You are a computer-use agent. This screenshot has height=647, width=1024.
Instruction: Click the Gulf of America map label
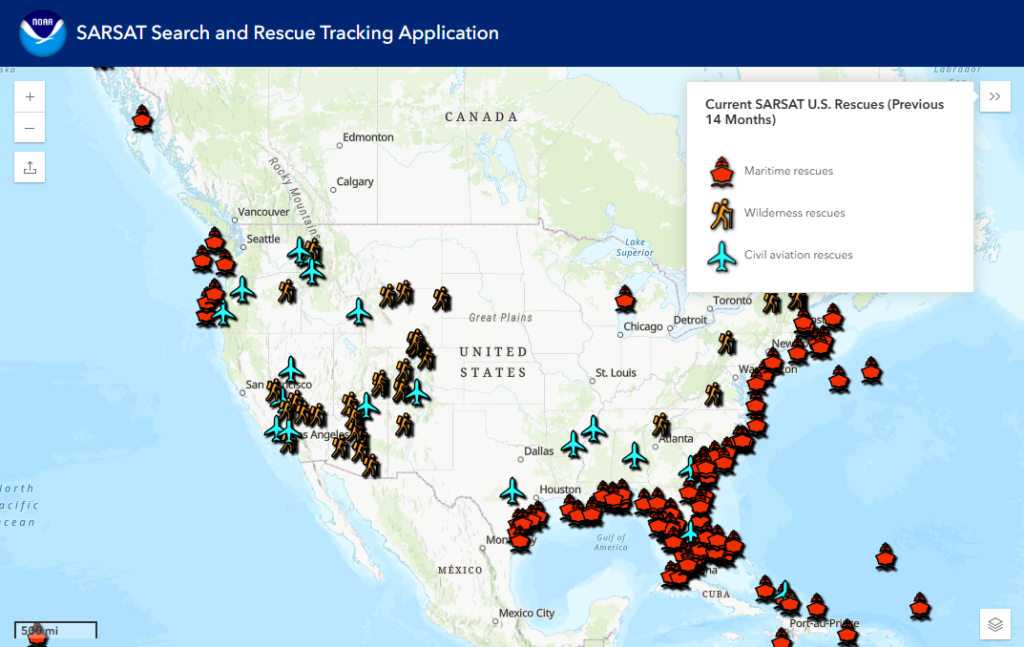pos(611,543)
